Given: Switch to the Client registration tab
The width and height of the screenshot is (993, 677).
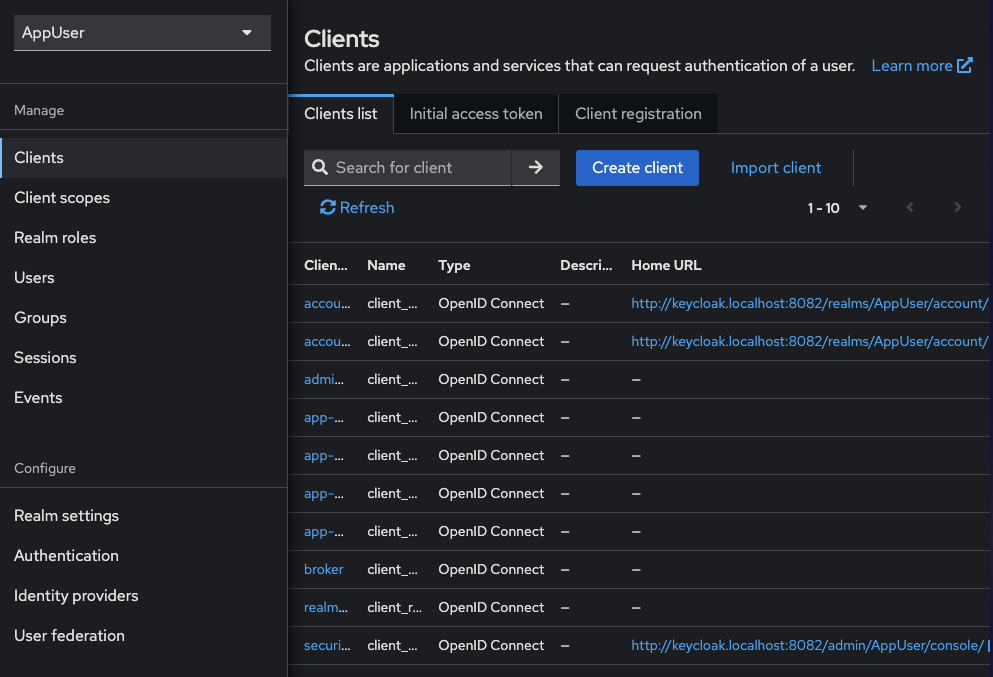Looking at the screenshot, I should [638, 113].
